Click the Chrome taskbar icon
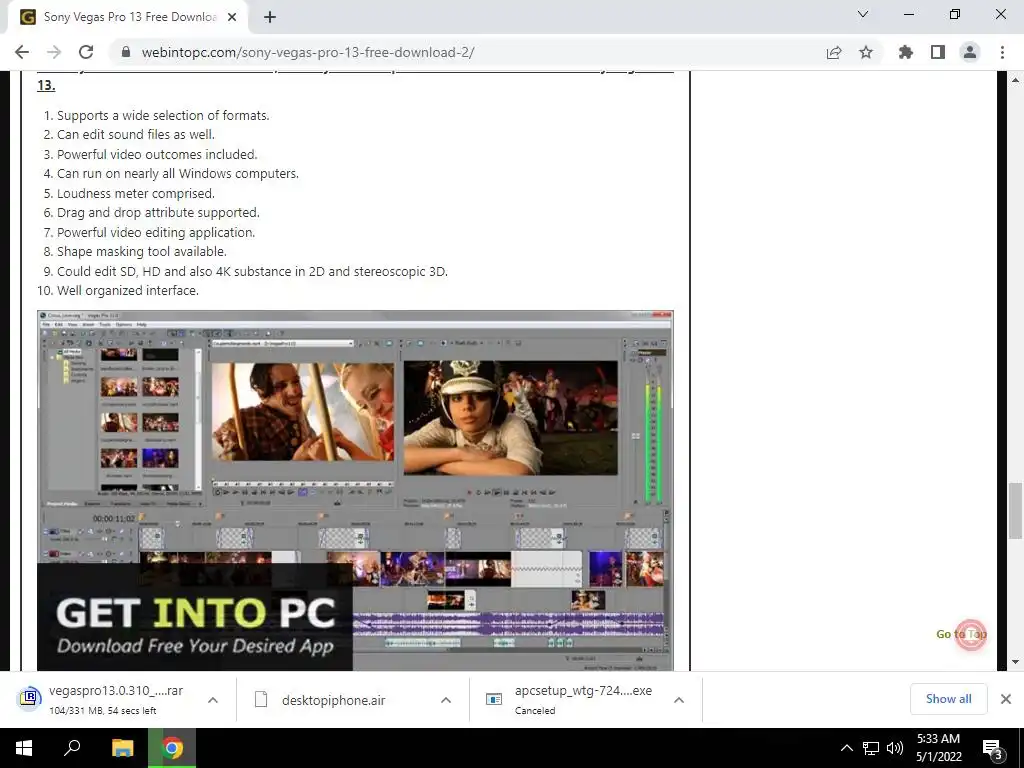Screen dimensions: 1024x768 coord(172,748)
